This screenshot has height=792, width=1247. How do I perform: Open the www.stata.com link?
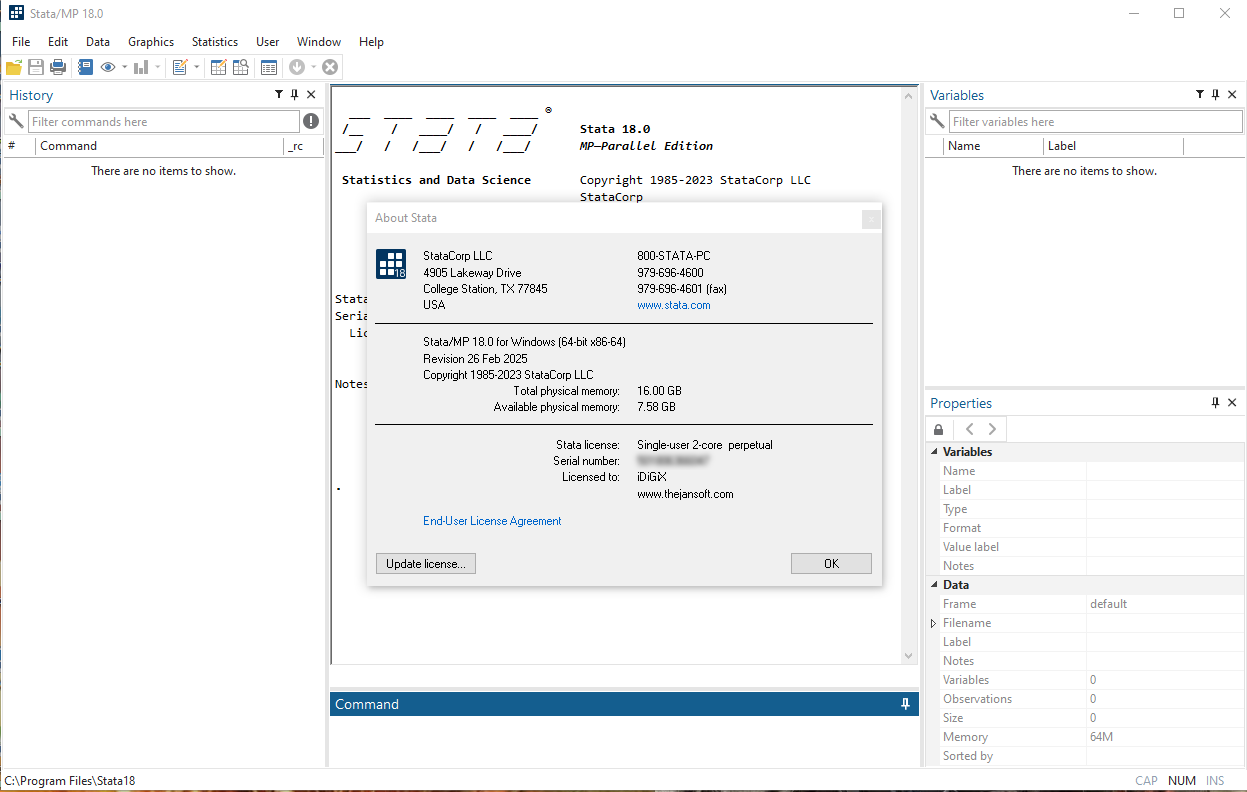click(674, 305)
